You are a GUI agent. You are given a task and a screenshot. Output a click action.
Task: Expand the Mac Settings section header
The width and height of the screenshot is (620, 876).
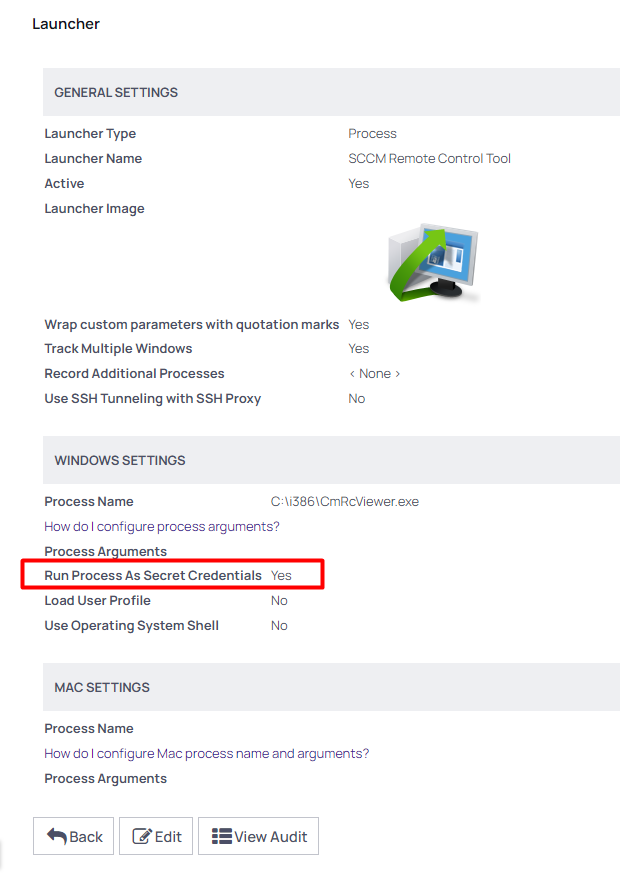[x=100, y=687]
